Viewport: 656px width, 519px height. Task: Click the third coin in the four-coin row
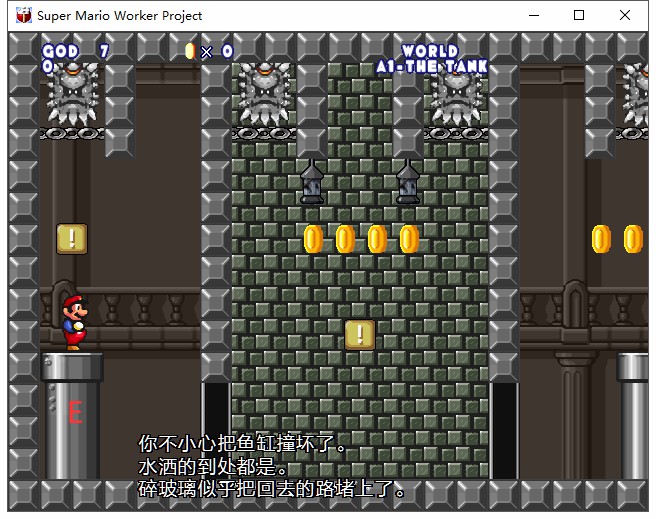377,239
